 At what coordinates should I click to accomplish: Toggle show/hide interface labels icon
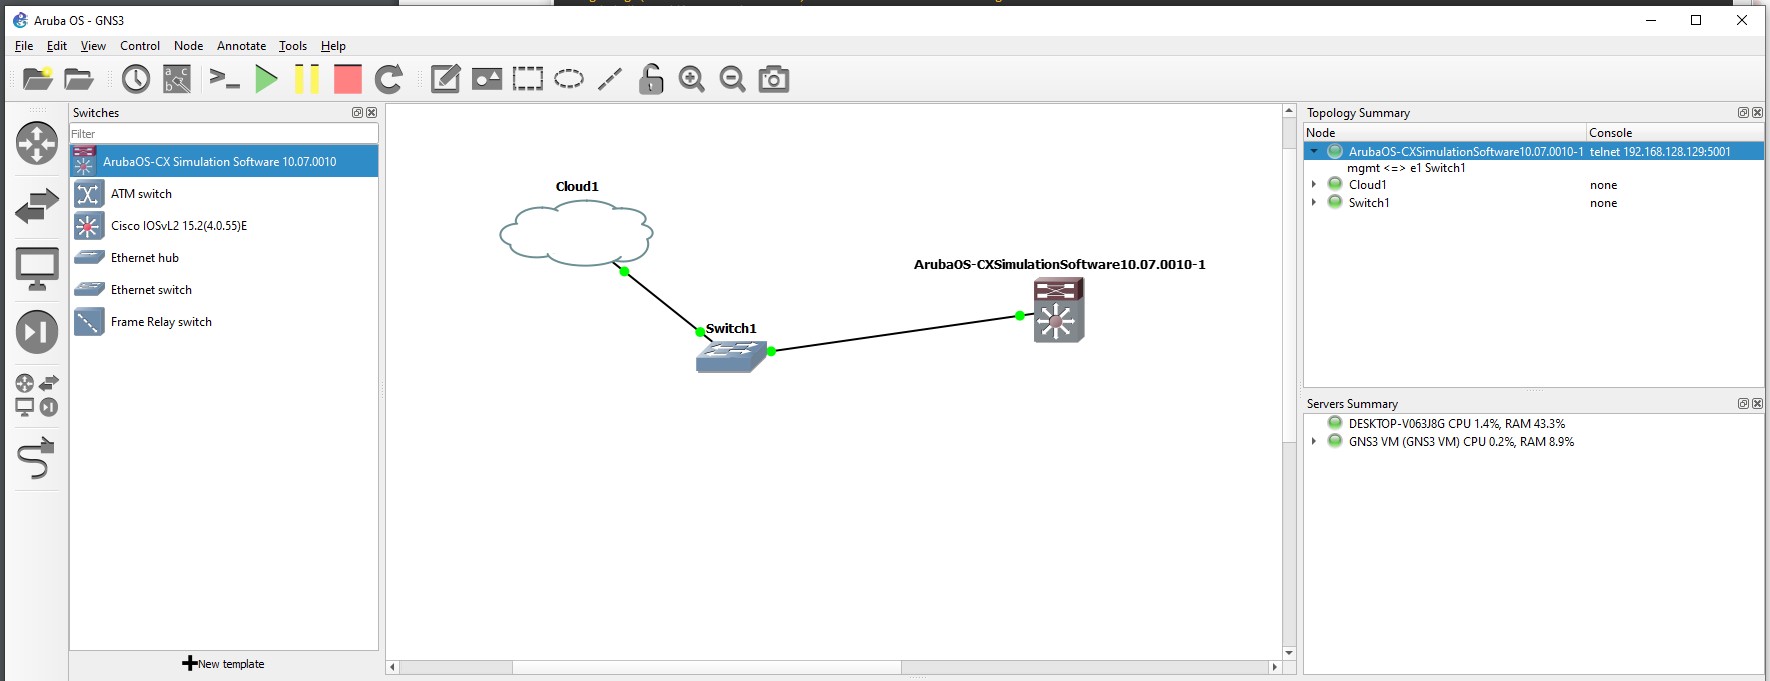177,79
